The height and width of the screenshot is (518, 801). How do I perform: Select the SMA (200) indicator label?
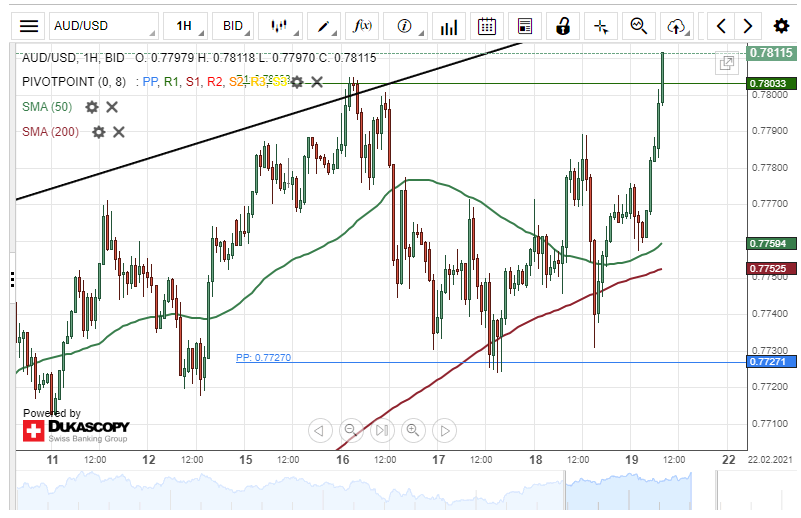51,132
